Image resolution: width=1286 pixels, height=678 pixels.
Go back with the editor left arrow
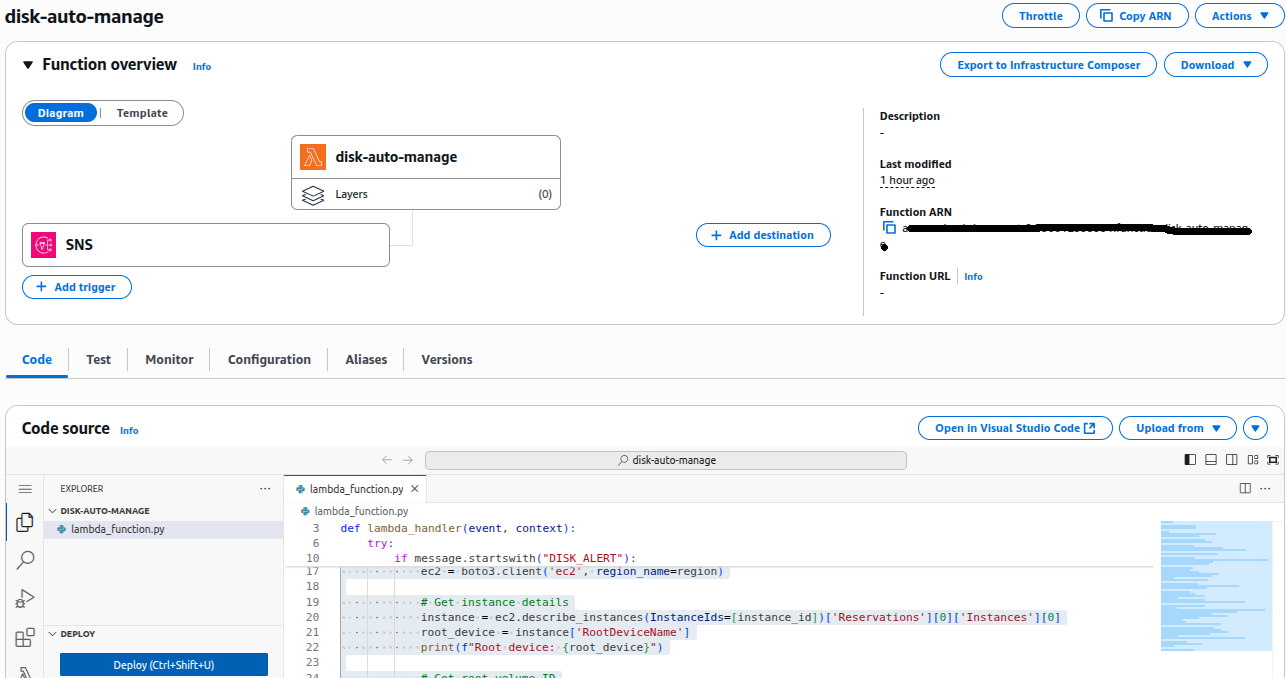point(387,460)
